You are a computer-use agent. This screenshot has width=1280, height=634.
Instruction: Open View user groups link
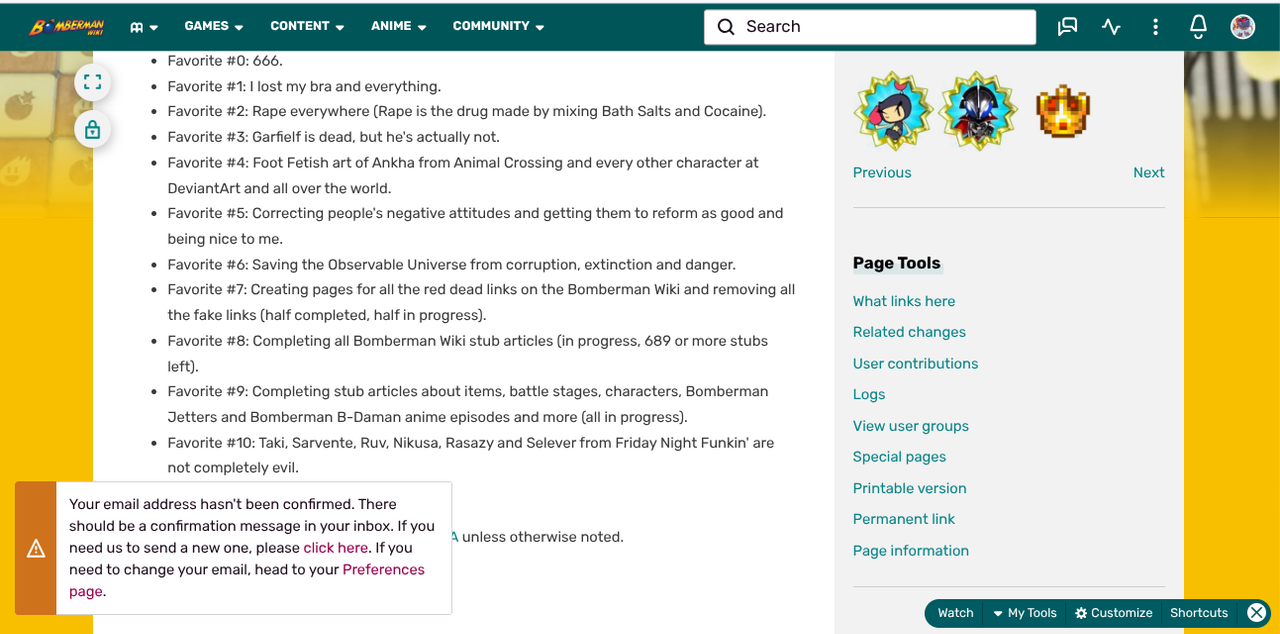pos(911,425)
